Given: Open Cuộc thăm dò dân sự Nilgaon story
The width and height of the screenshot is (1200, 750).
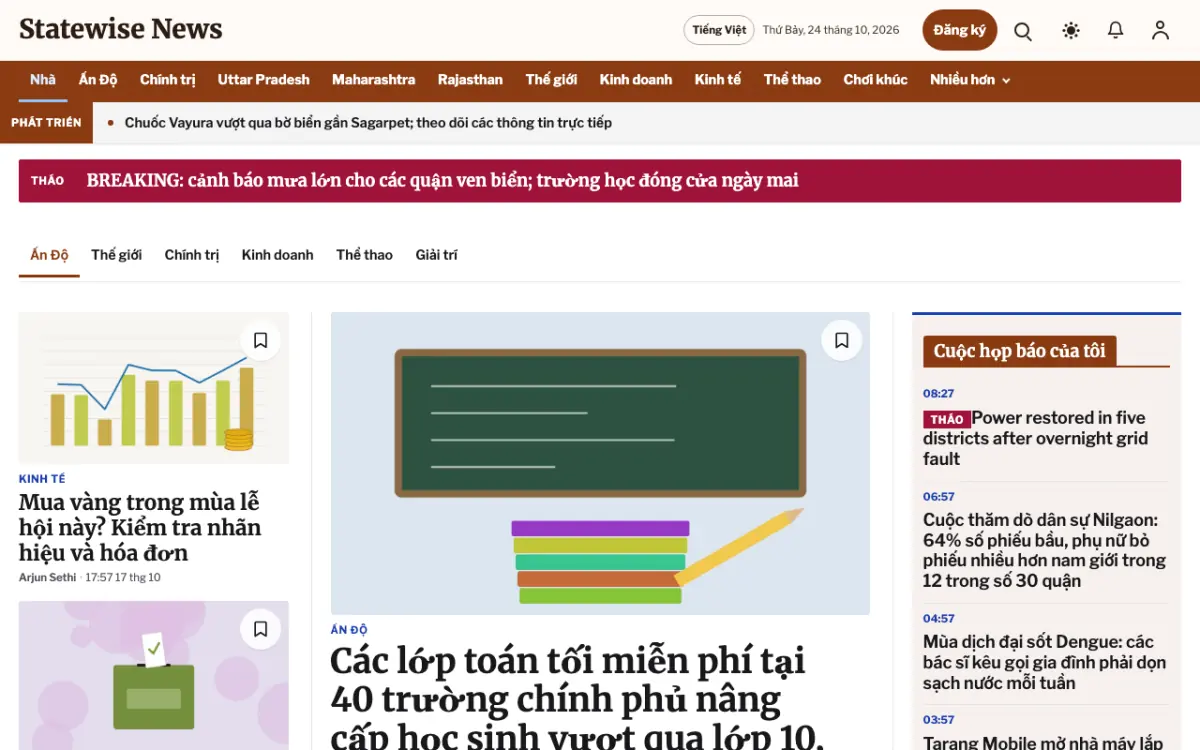Looking at the screenshot, I should click(1044, 550).
